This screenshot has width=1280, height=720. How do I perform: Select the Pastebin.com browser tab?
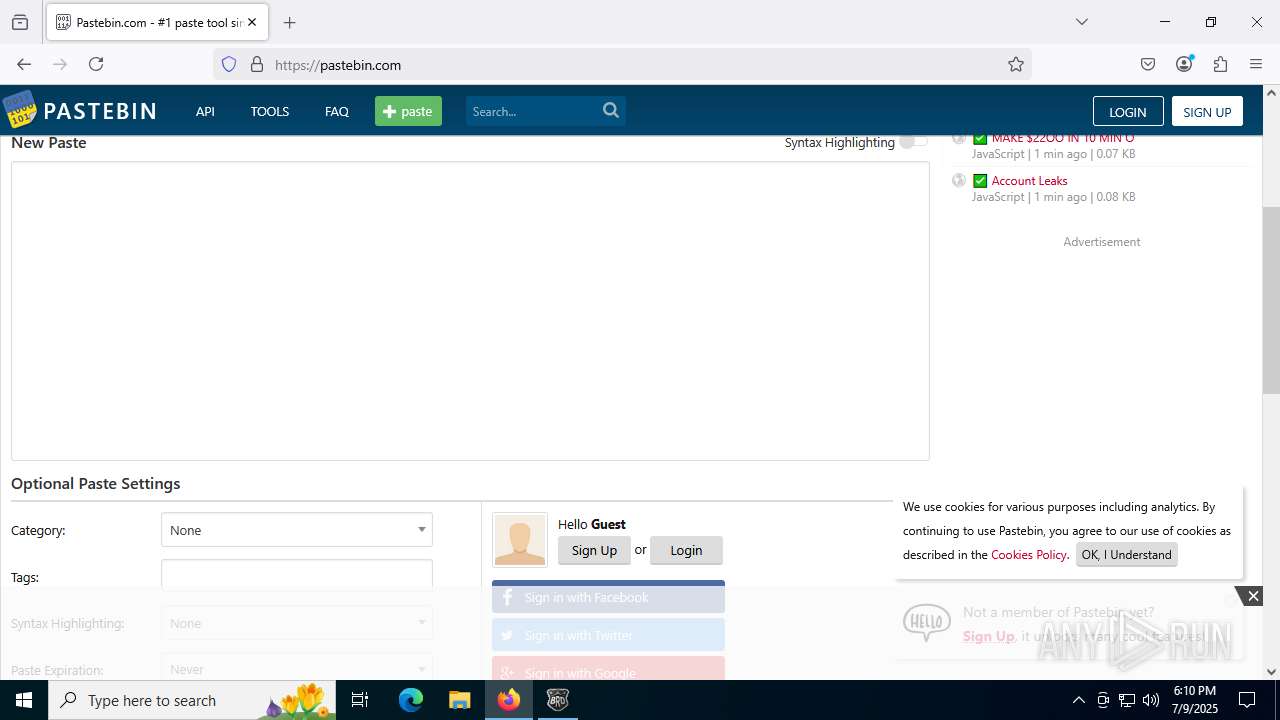pos(157,22)
